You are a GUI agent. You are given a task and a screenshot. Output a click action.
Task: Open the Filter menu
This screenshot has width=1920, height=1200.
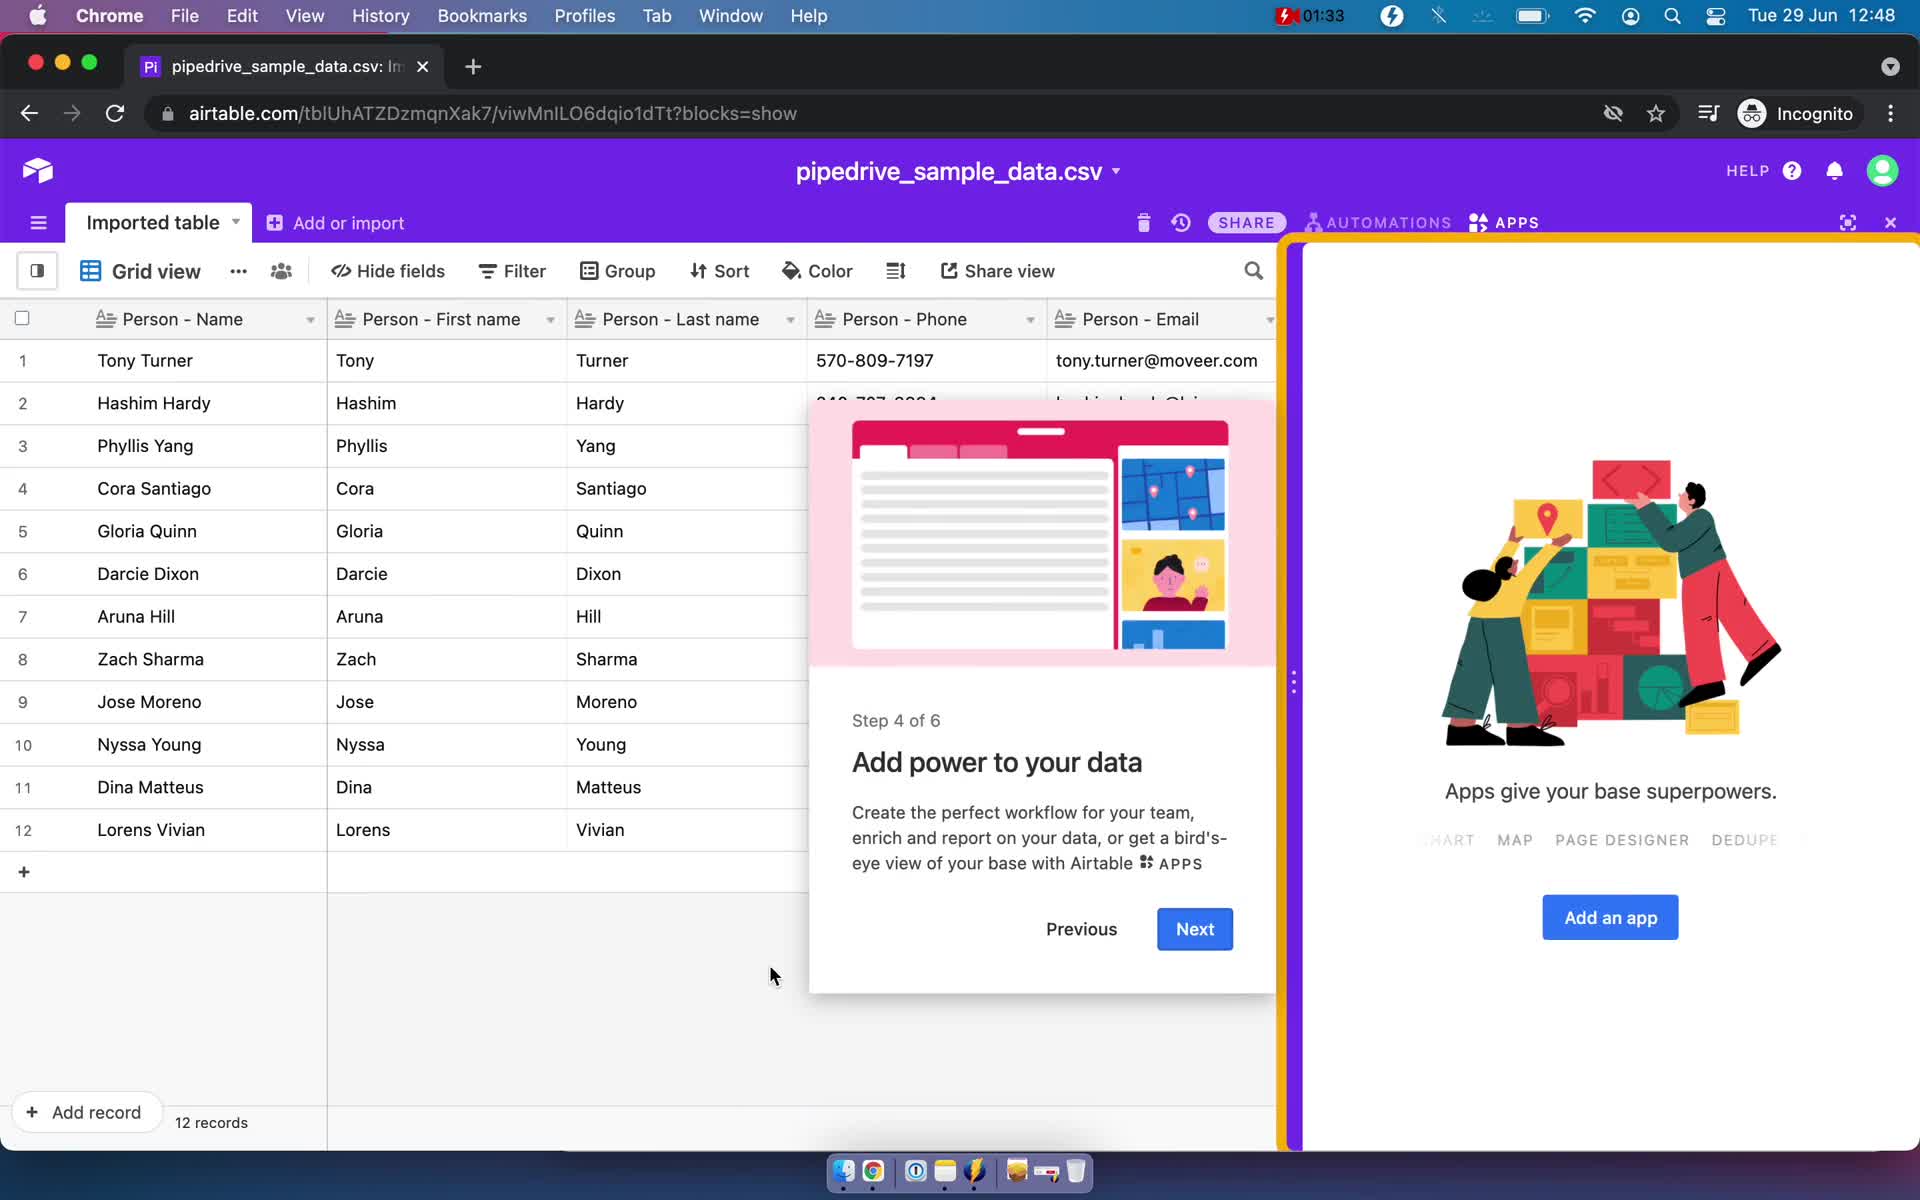(x=512, y=271)
